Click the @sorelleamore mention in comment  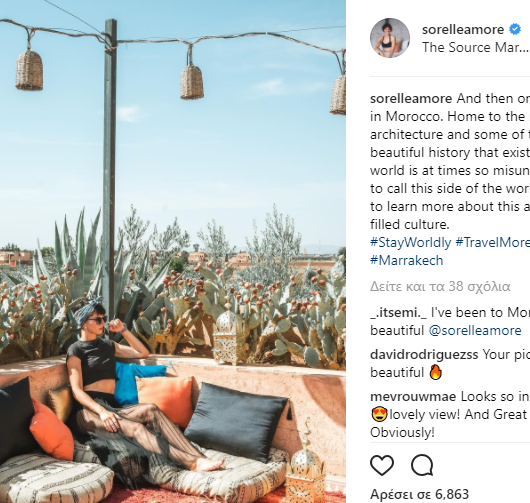(475, 331)
